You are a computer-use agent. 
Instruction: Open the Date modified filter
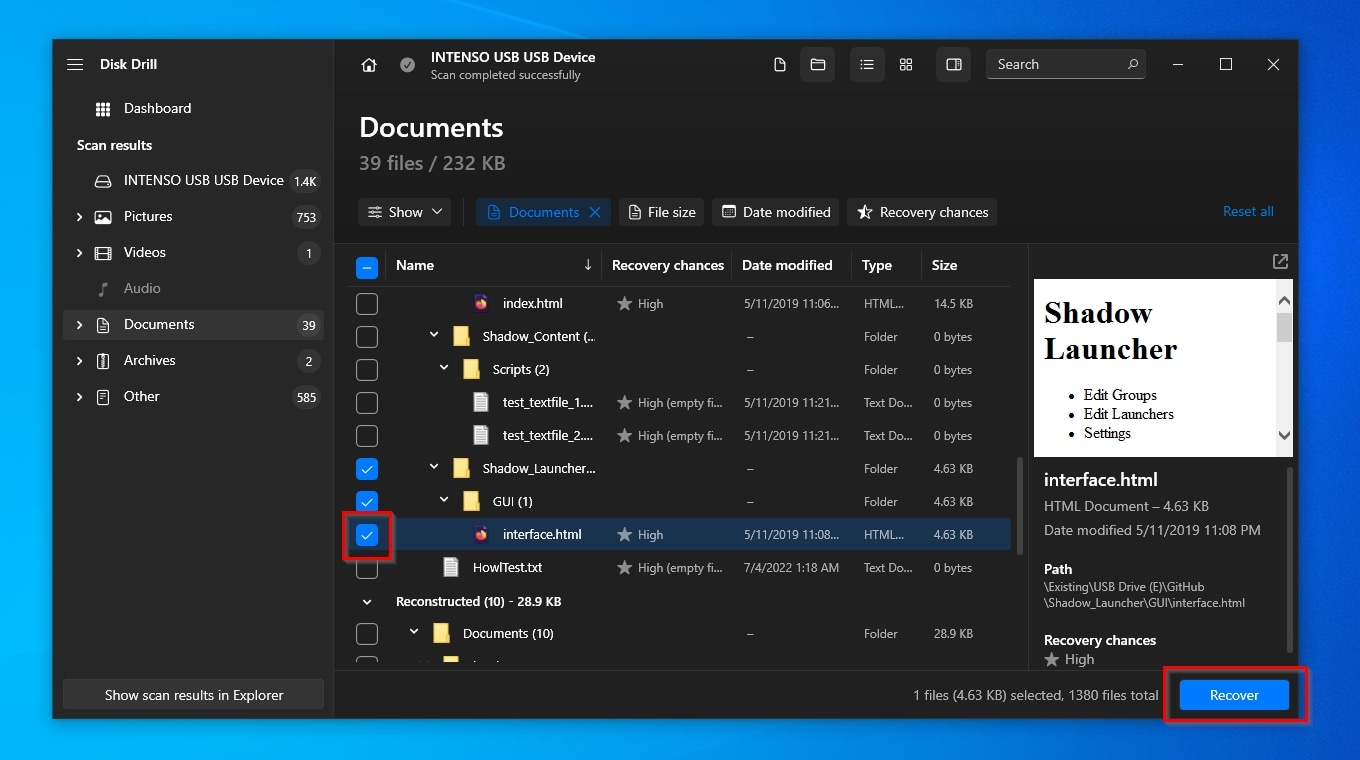[776, 212]
